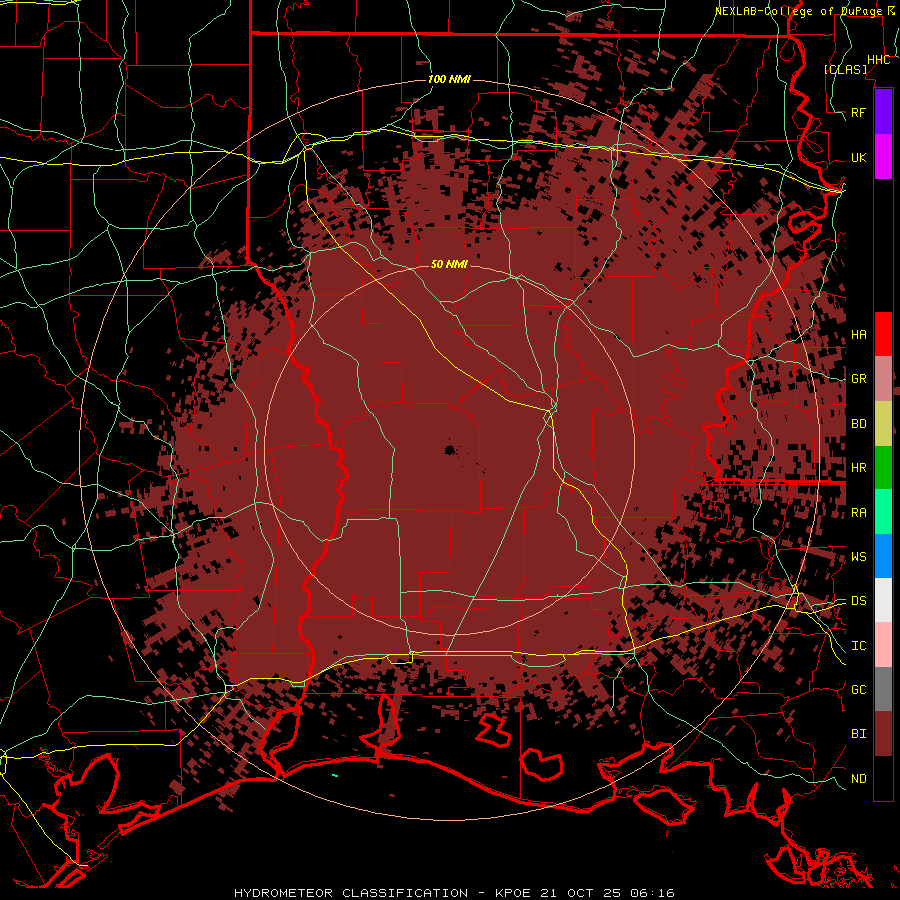Viewport: 900px width, 900px height.
Task: Click the BD legend label
Action: click(x=858, y=424)
